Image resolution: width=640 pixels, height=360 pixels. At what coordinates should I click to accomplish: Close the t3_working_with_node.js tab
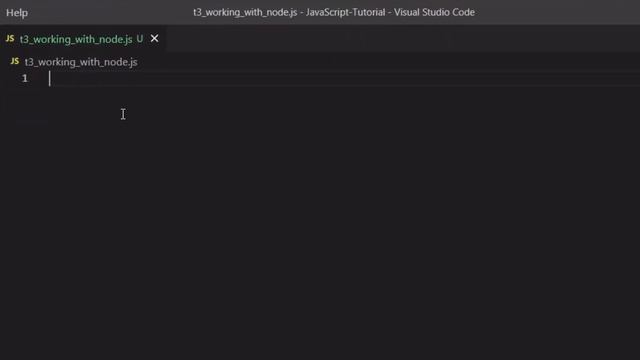pyautogui.click(x=154, y=38)
